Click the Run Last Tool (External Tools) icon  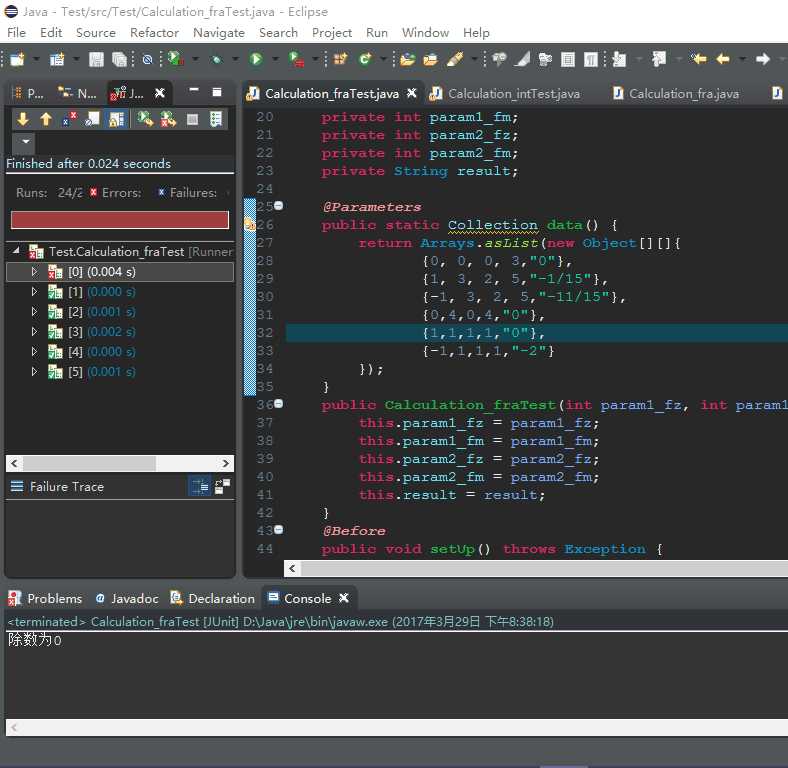tap(296, 59)
